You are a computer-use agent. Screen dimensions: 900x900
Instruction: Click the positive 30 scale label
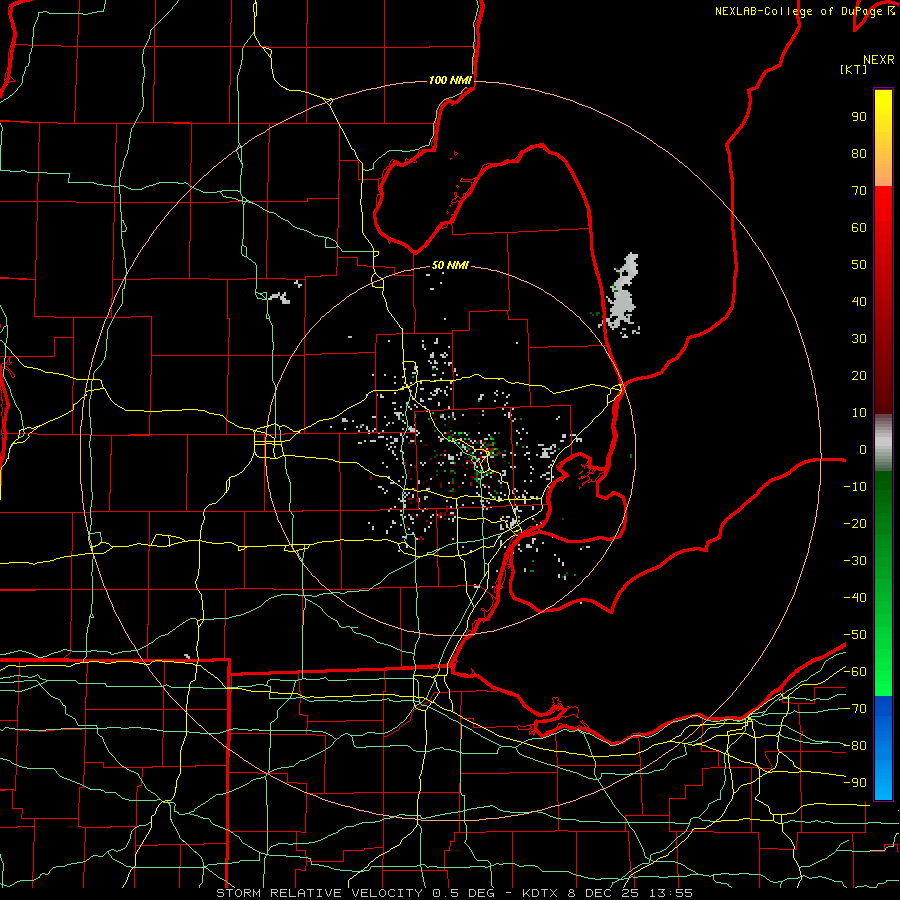859,339
